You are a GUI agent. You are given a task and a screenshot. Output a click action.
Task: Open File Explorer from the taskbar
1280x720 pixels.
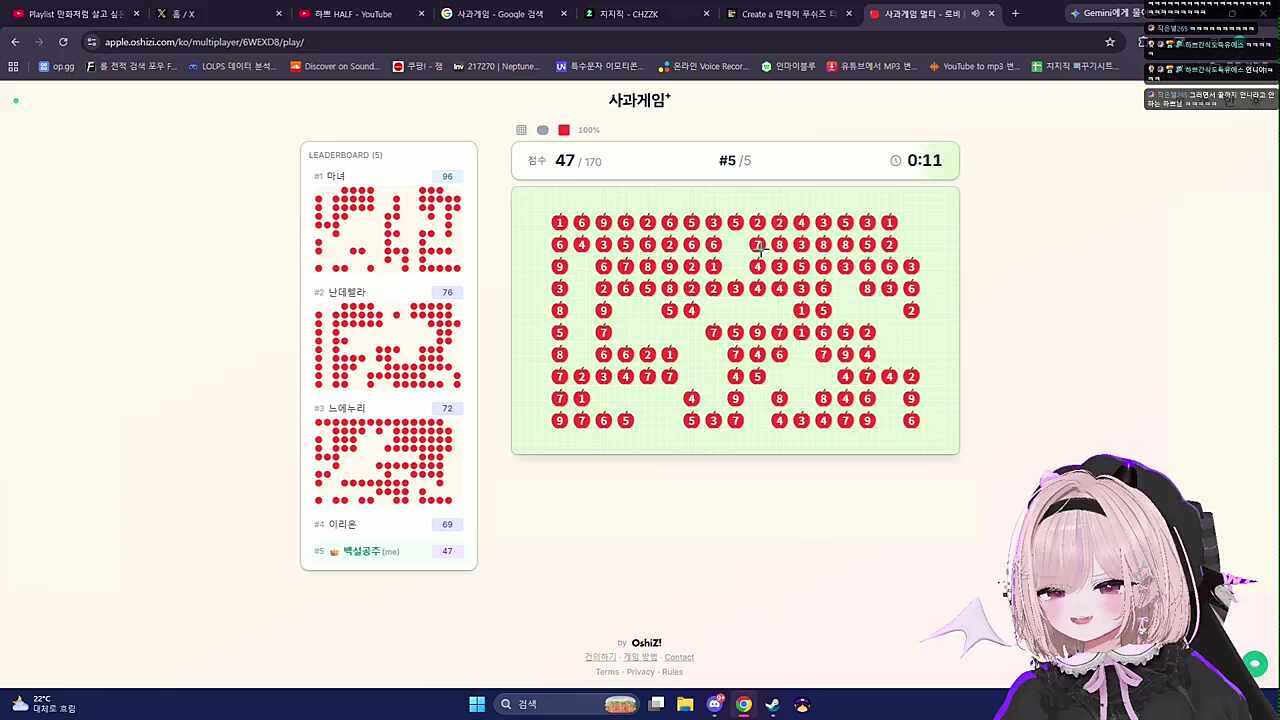(x=685, y=704)
